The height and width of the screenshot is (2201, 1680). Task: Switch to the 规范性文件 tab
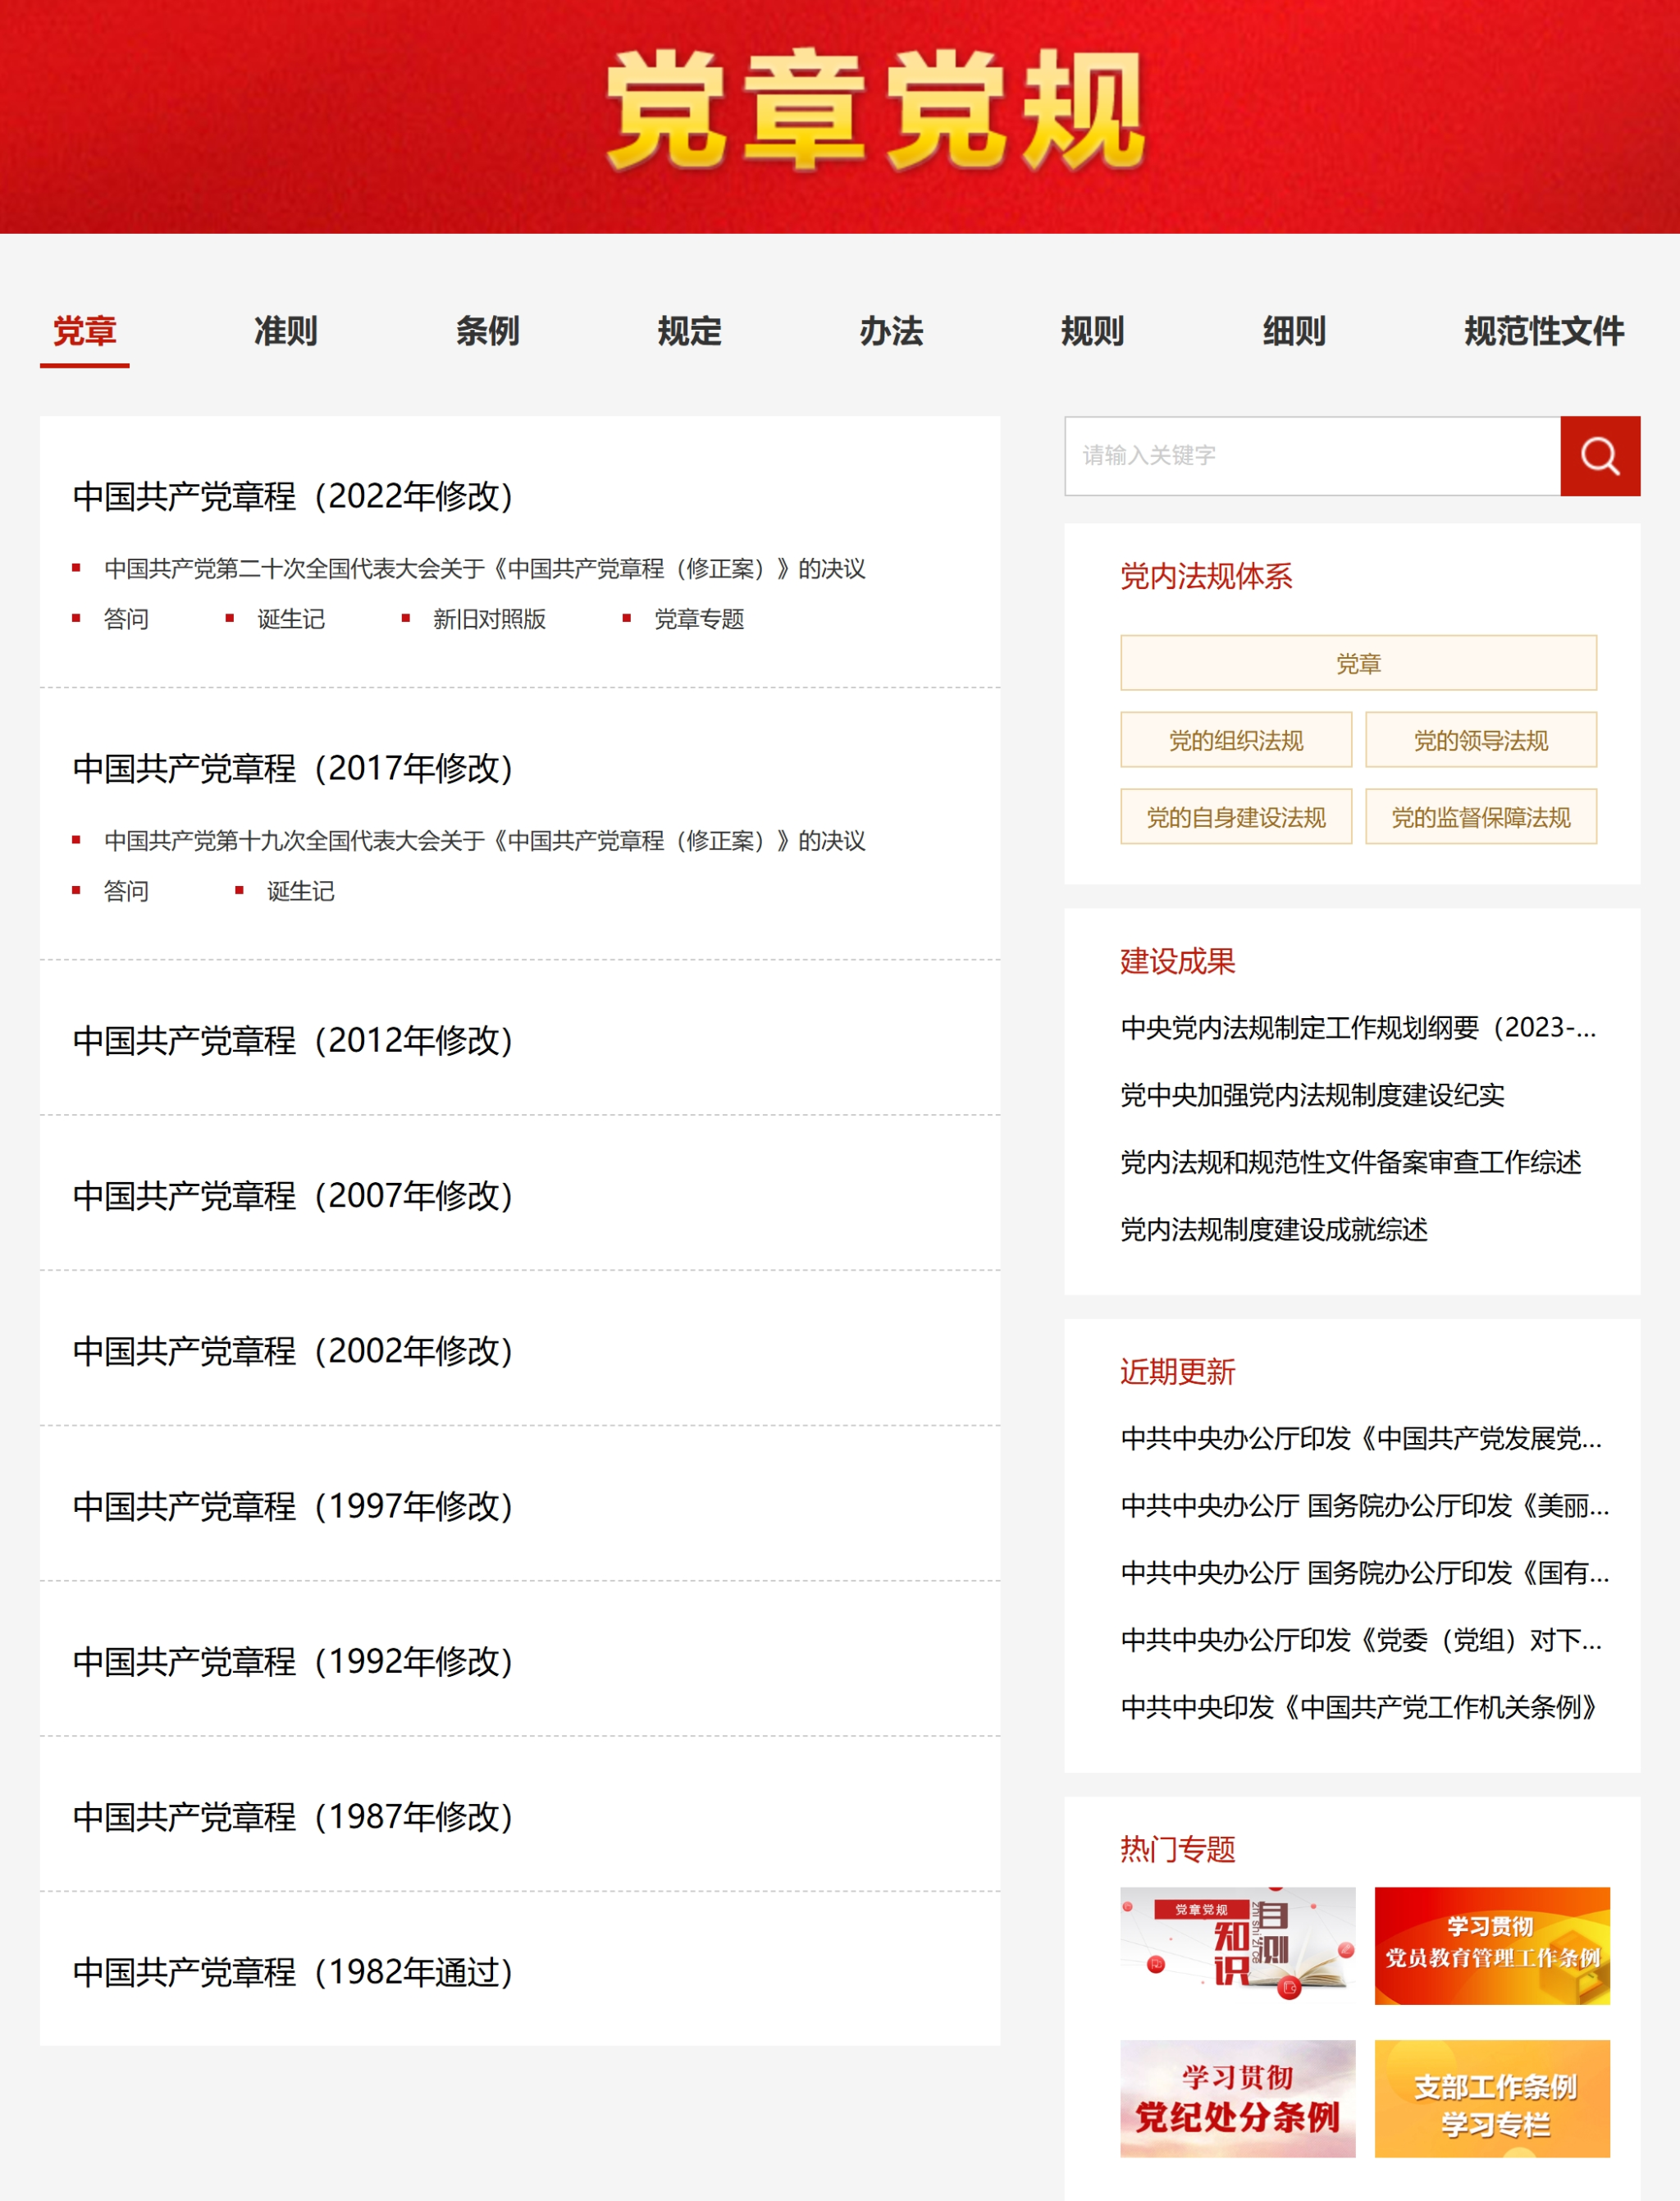1544,331
